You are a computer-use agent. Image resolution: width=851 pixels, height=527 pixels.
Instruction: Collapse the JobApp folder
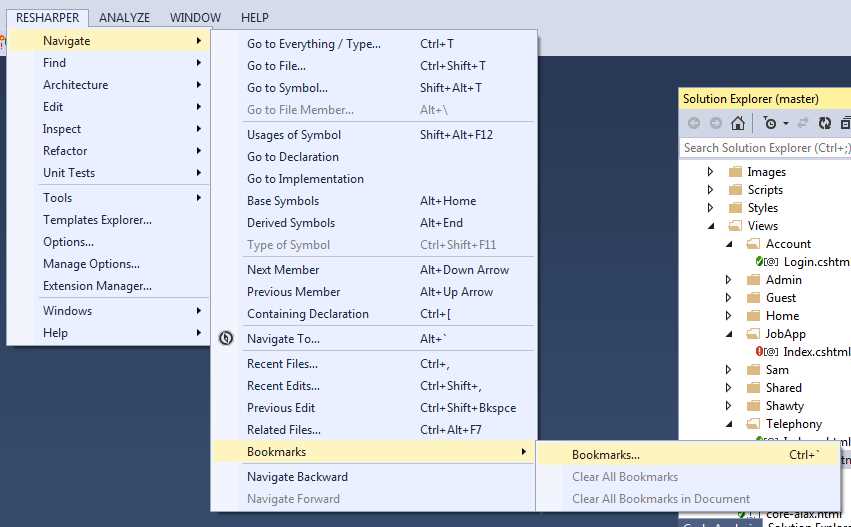pyautogui.click(x=729, y=334)
